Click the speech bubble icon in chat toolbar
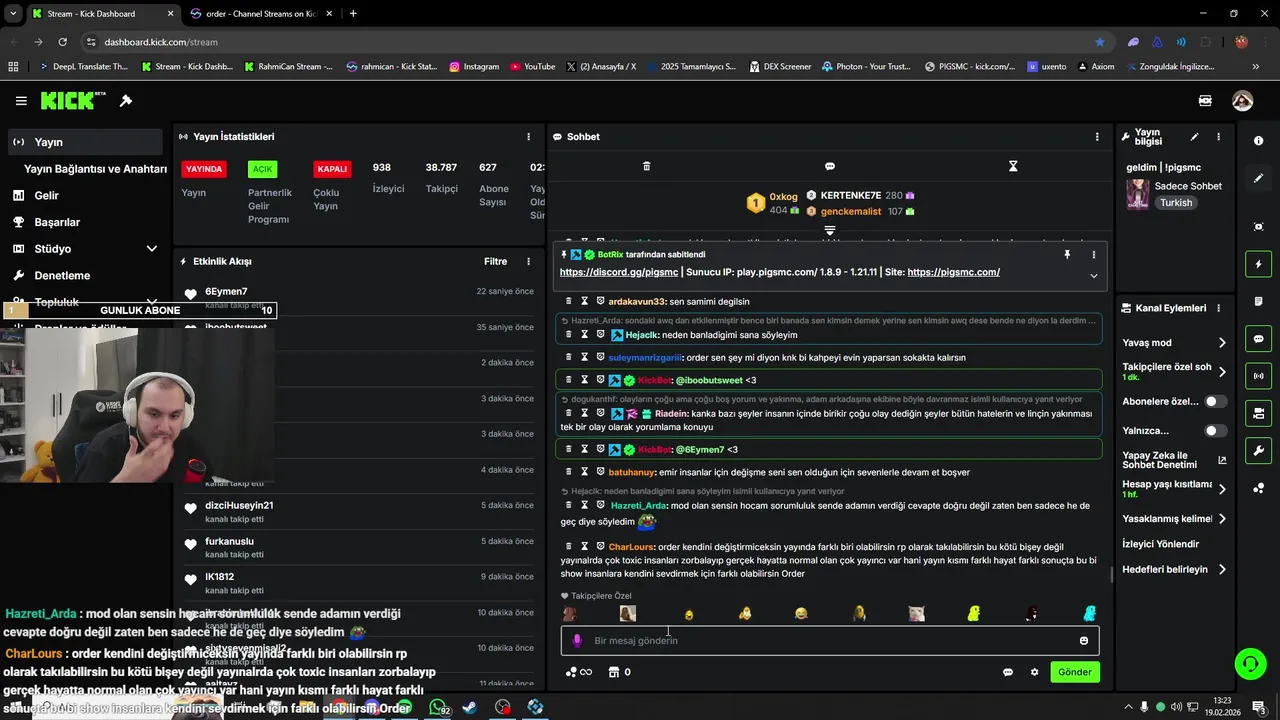Image resolution: width=1280 pixels, height=720 pixels. [x=829, y=166]
